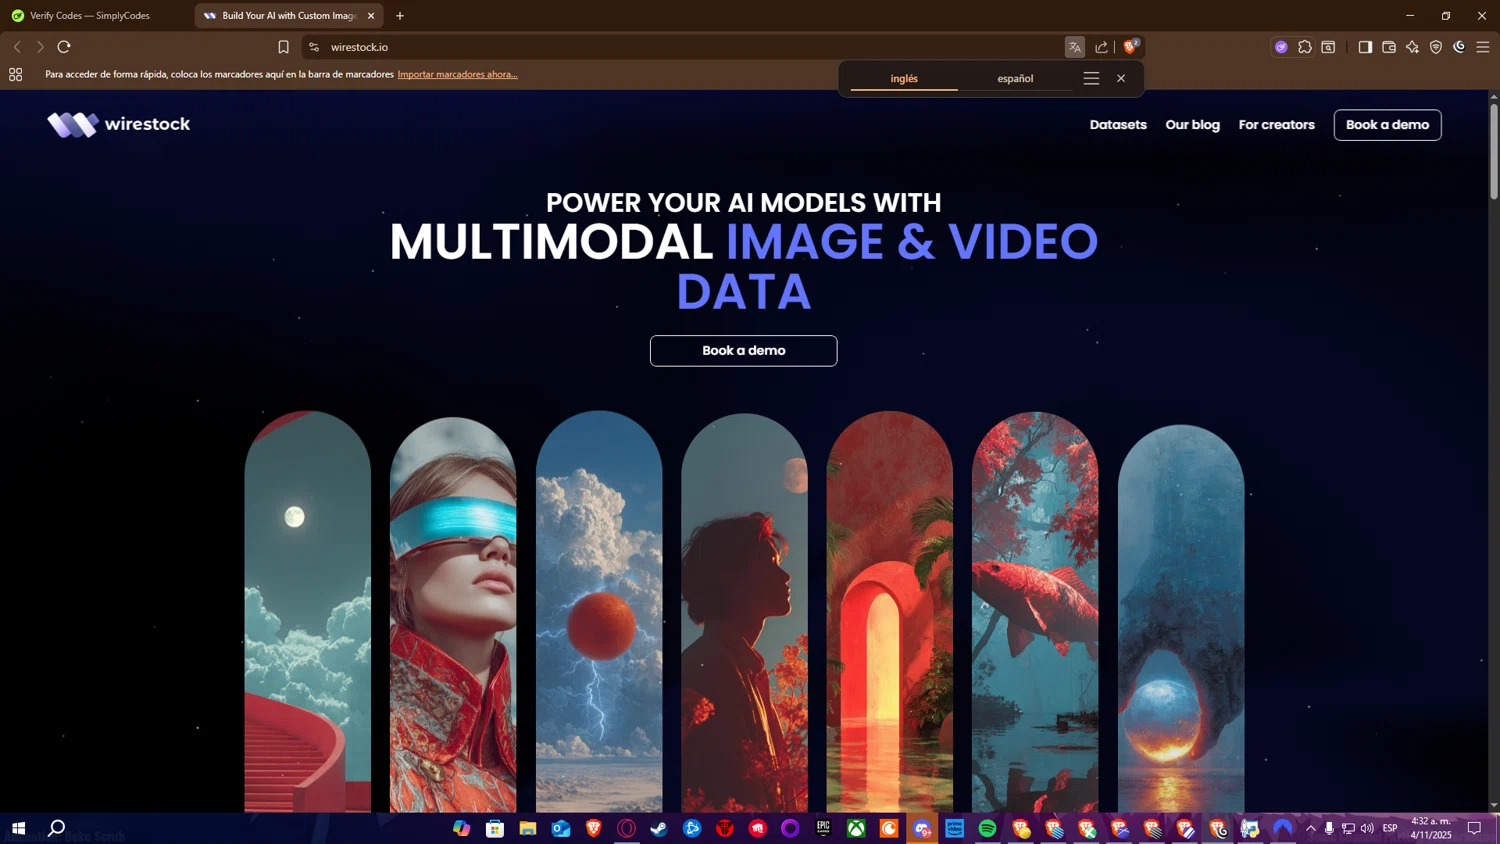1500x844 pixels.
Task: Open the Brave Wallet icon
Action: 1389,47
